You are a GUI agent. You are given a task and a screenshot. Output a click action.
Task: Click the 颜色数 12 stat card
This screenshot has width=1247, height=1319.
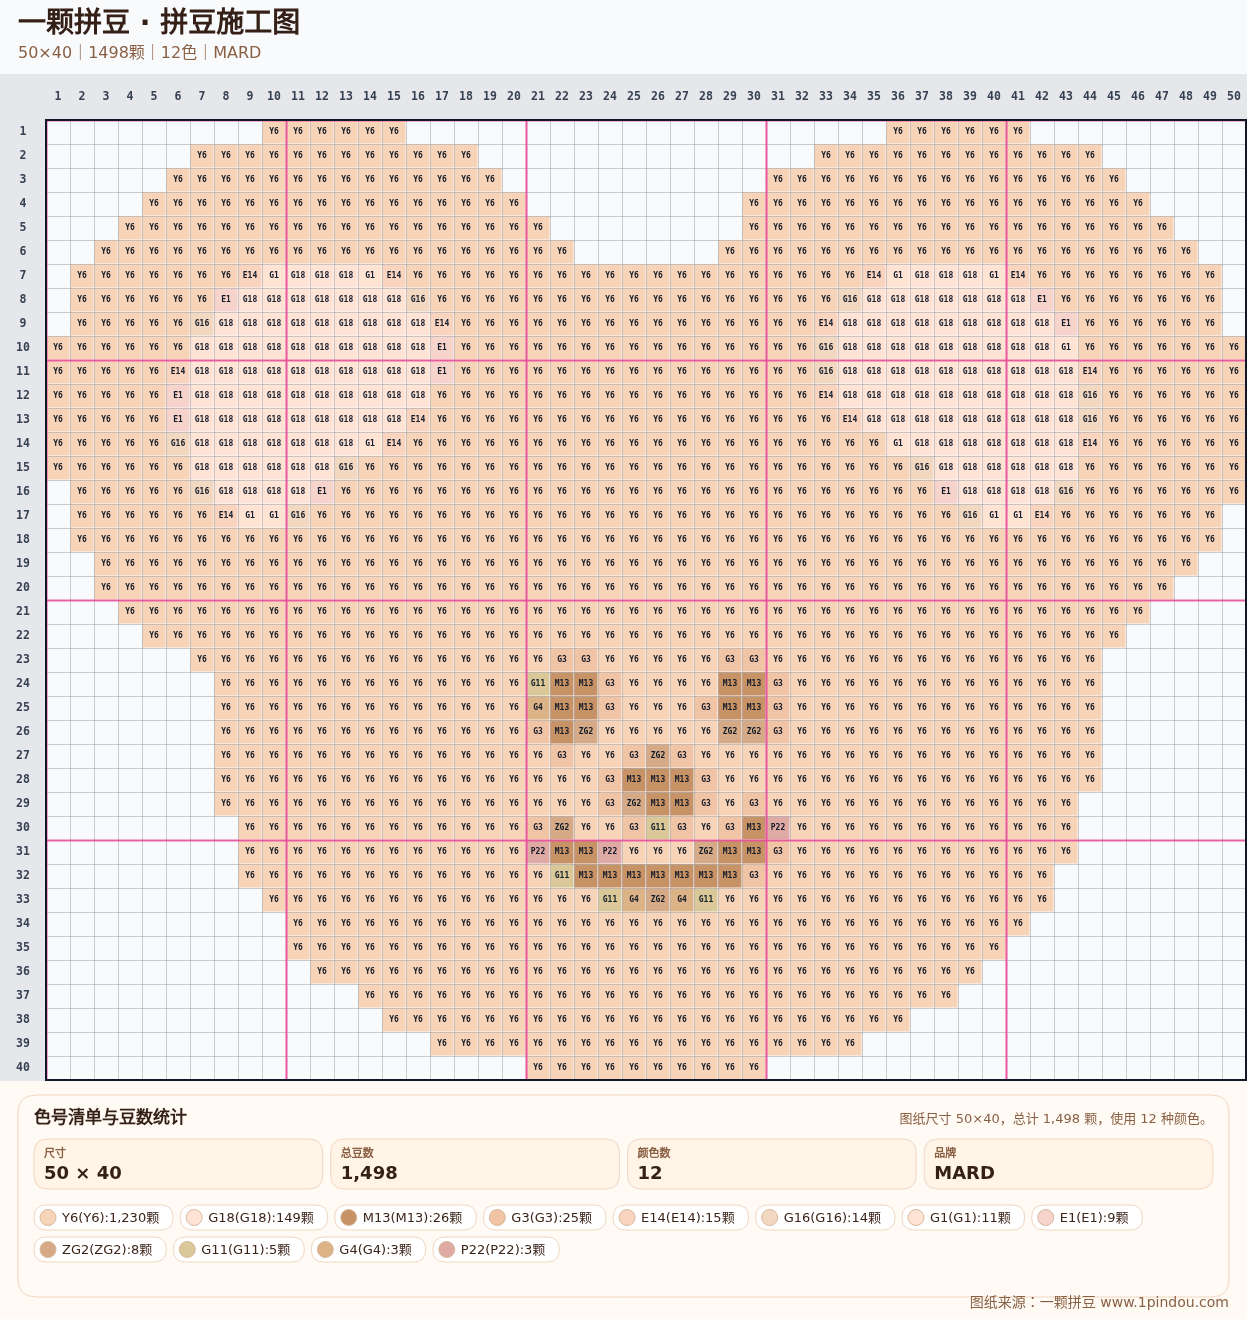pyautogui.click(x=772, y=1164)
